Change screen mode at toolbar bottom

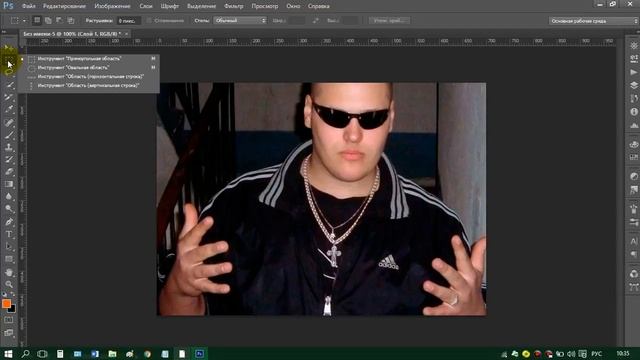pos(9,333)
